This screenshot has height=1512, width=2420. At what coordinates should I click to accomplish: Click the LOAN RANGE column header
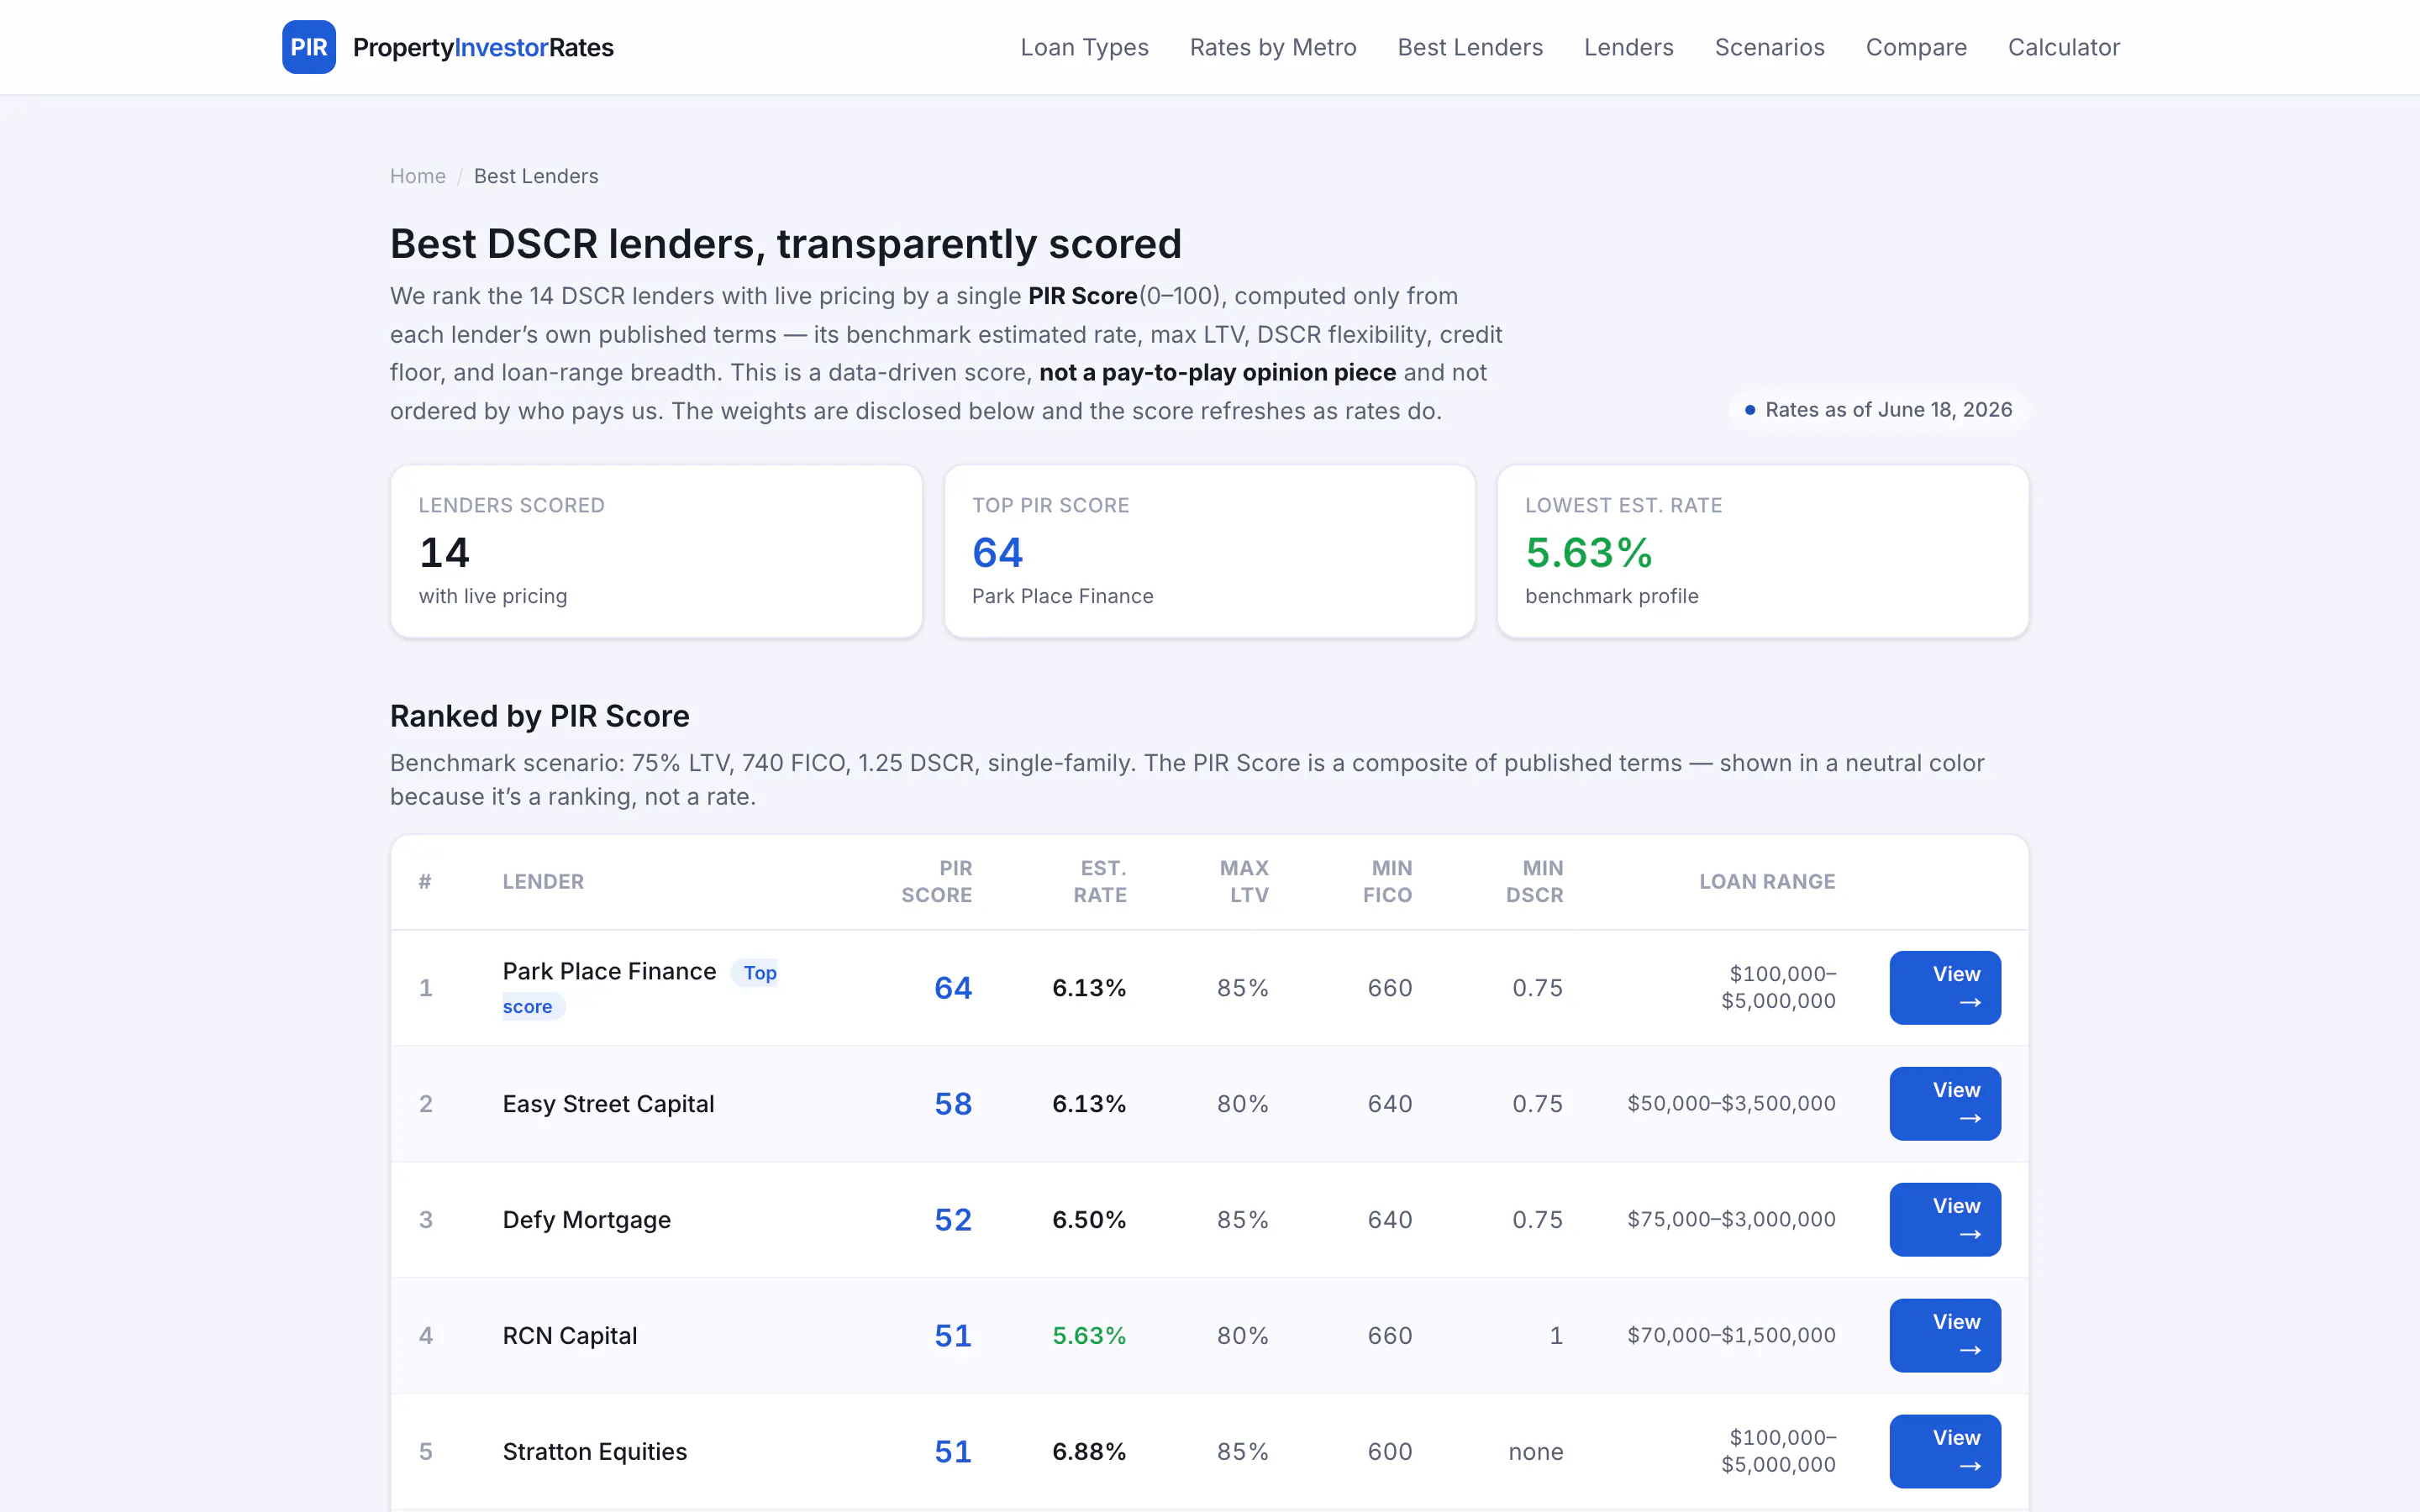tap(1767, 881)
